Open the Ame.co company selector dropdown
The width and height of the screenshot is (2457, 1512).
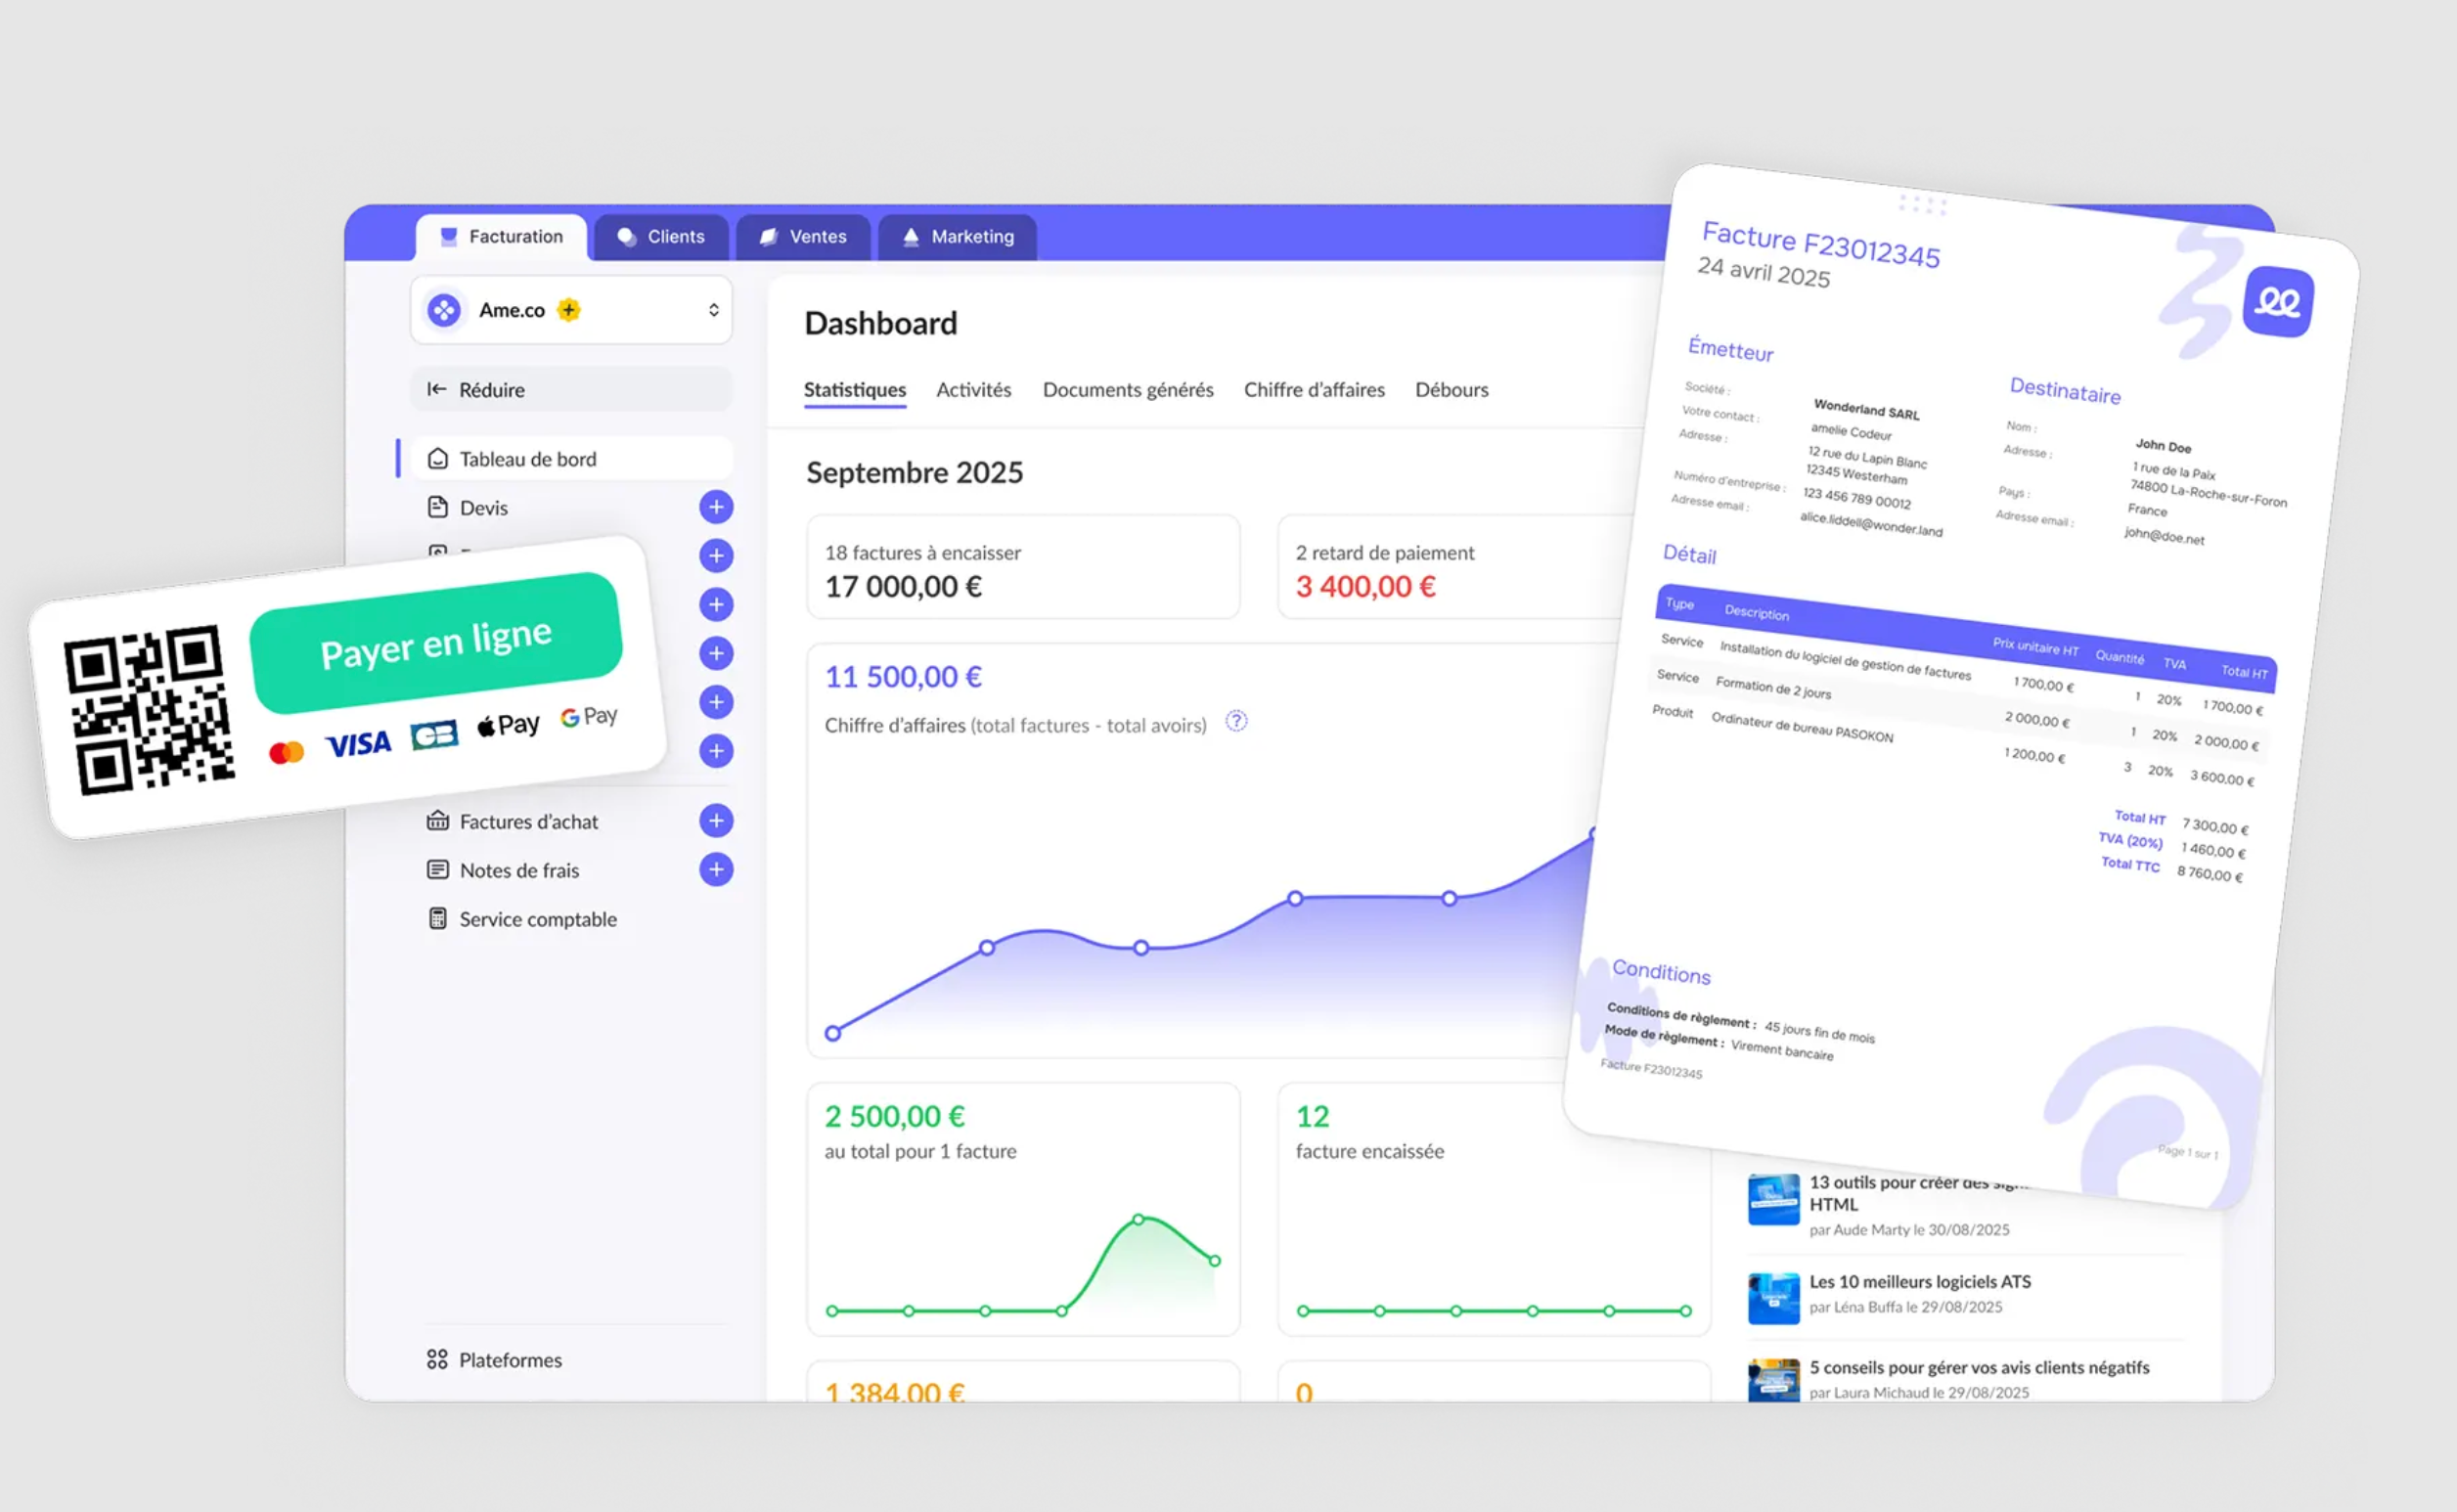coord(712,310)
